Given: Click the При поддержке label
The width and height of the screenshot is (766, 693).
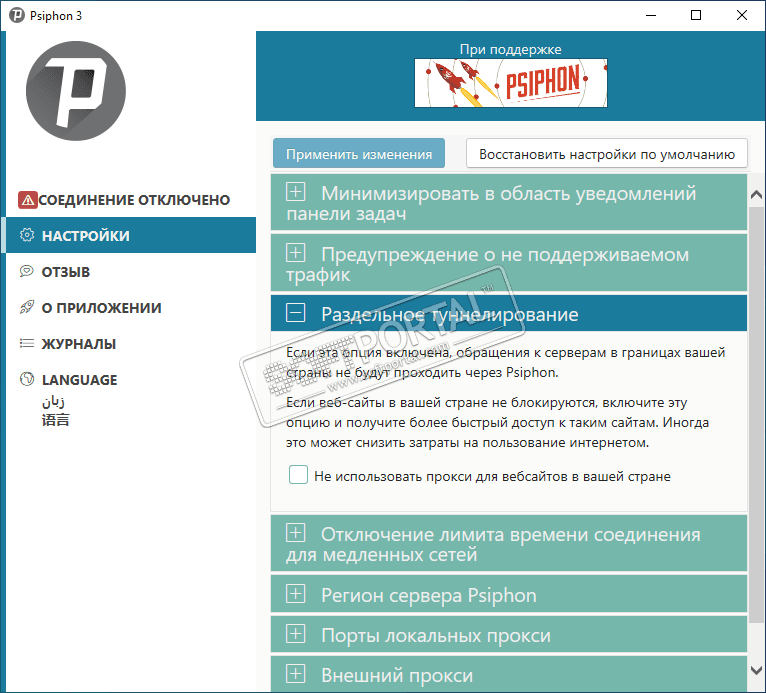Looking at the screenshot, I should pyautogui.click(x=511, y=49).
